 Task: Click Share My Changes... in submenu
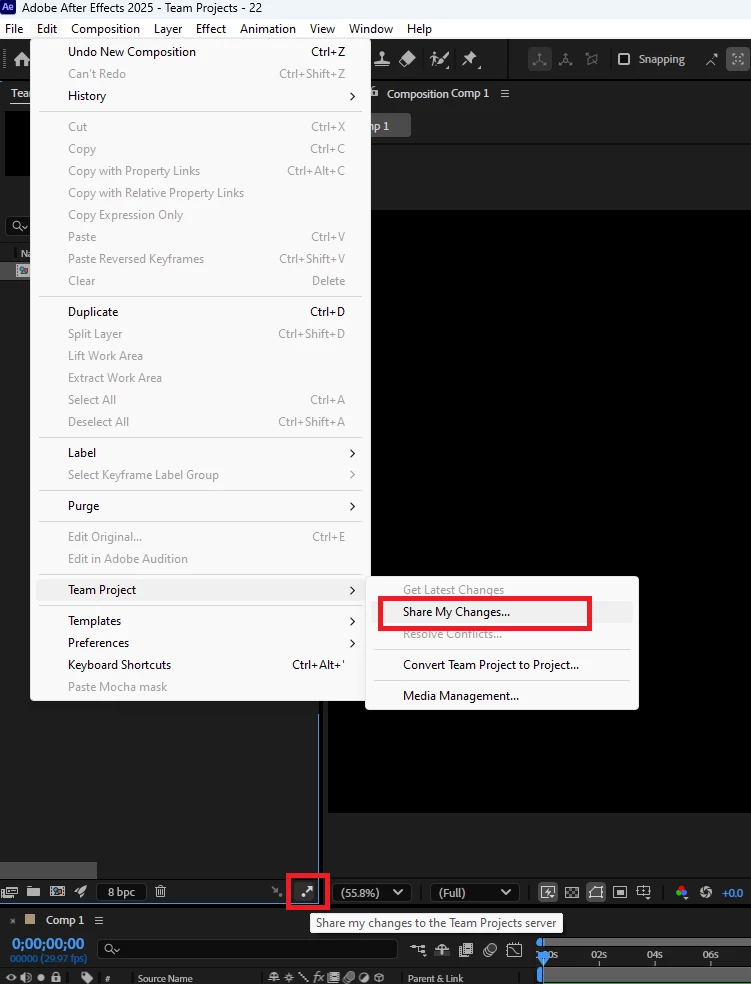coord(502,612)
